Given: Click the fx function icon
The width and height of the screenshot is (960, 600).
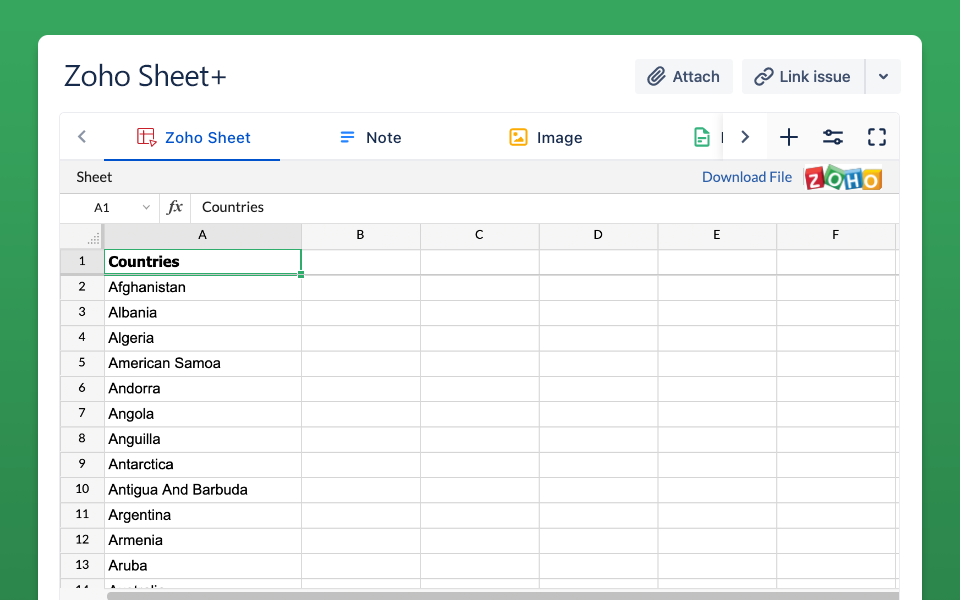Looking at the screenshot, I should tap(175, 208).
